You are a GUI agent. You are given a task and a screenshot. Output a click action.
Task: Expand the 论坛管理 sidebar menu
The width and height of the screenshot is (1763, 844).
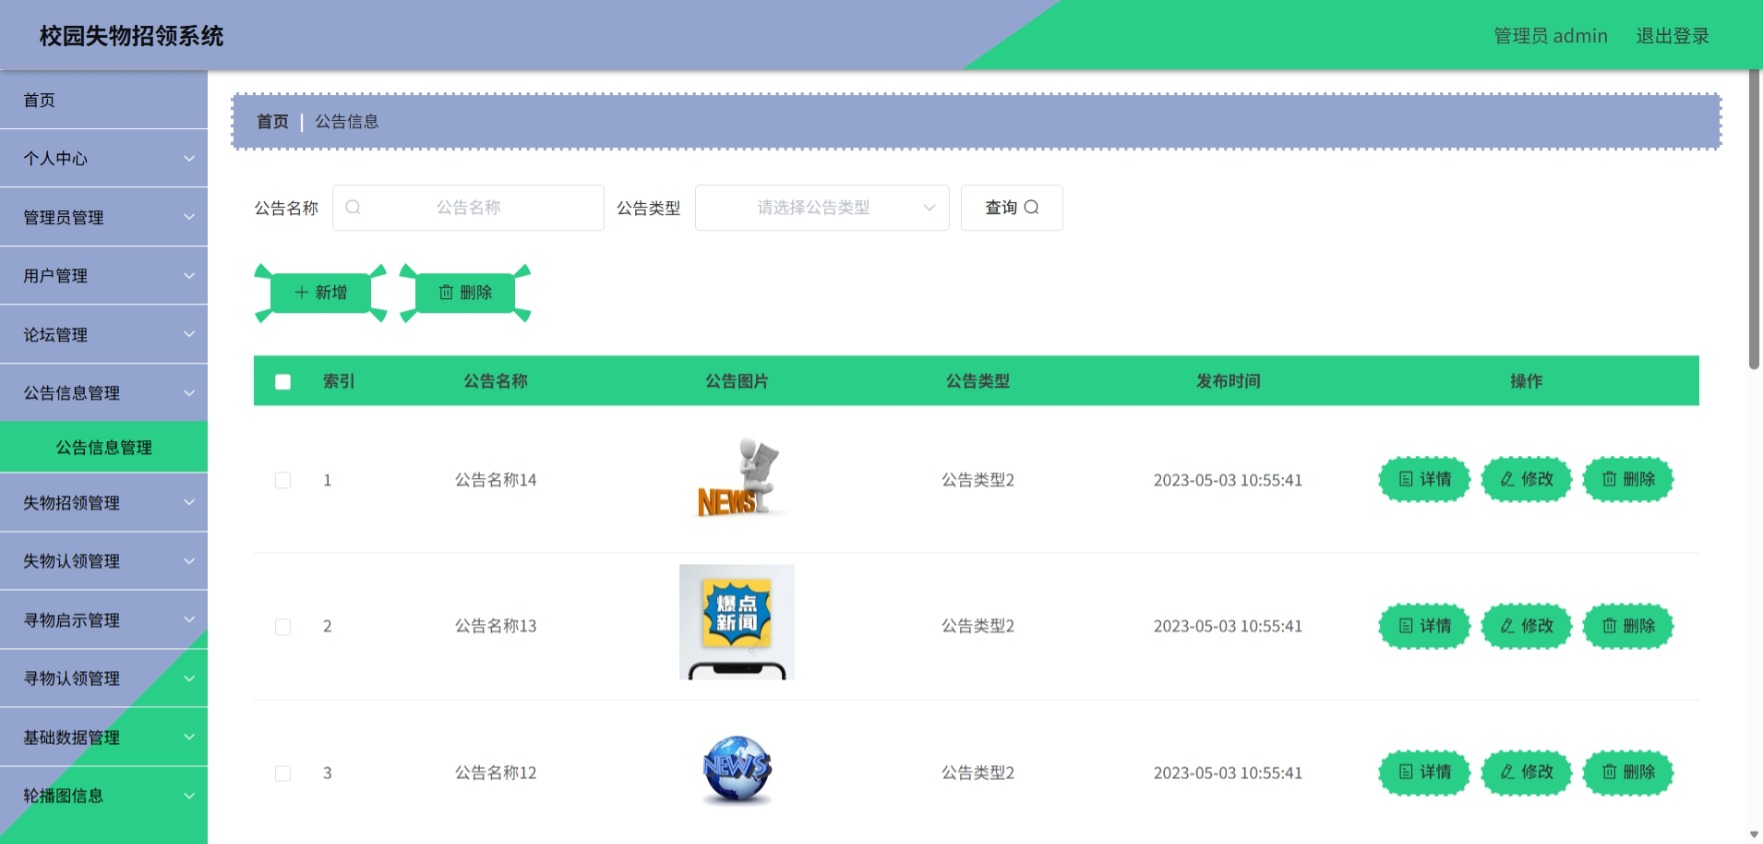104,334
